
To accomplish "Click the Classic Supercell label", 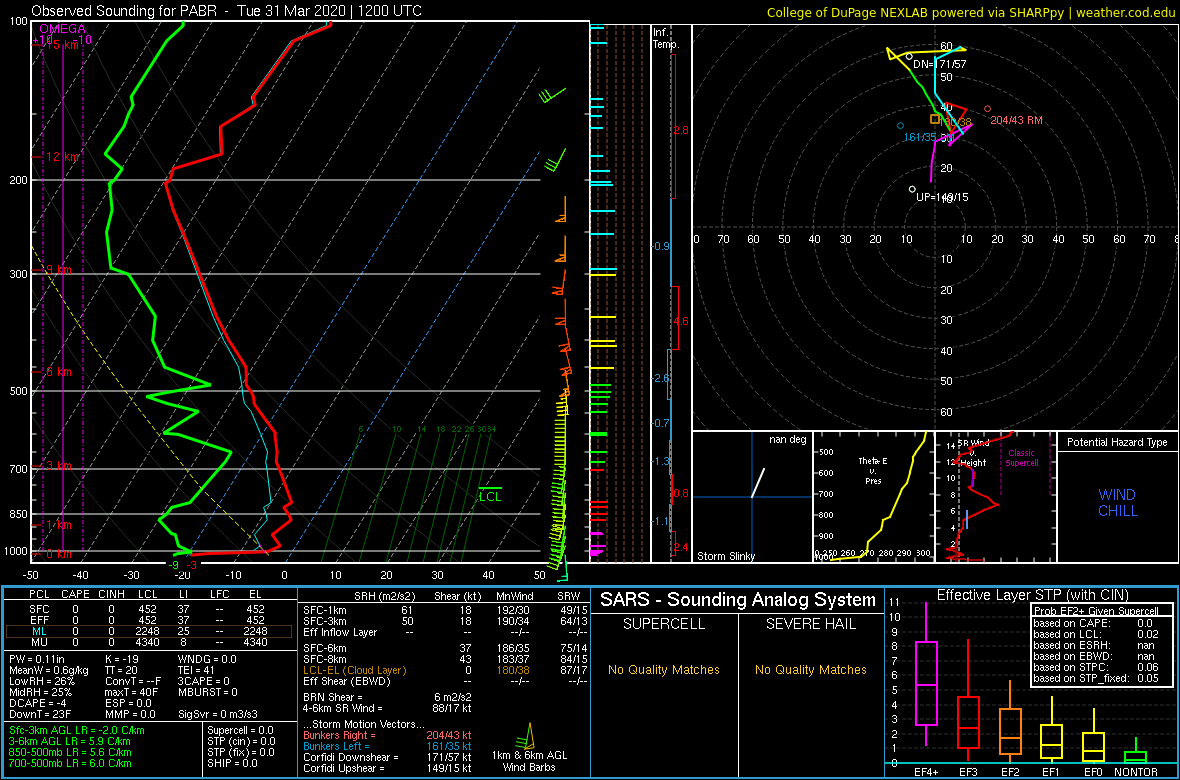I will pyautogui.click(x=1023, y=459).
